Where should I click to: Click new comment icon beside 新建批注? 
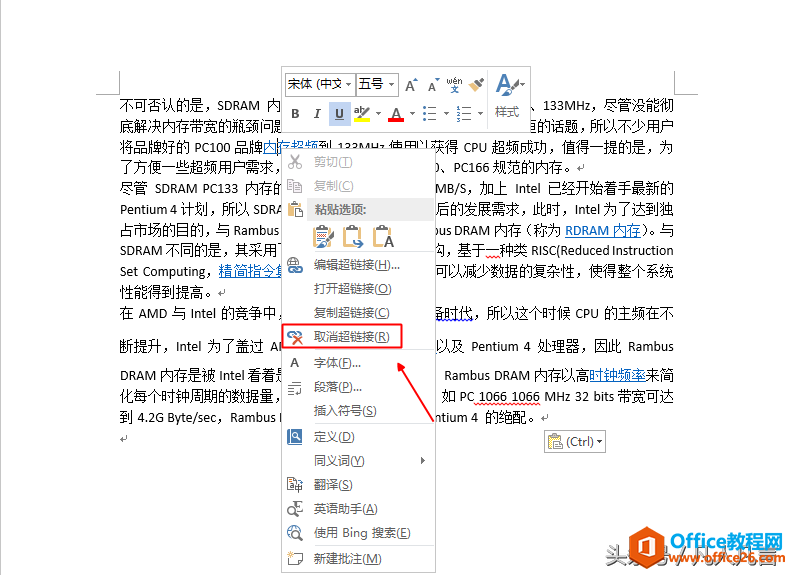pyautogui.click(x=294, y=558)
